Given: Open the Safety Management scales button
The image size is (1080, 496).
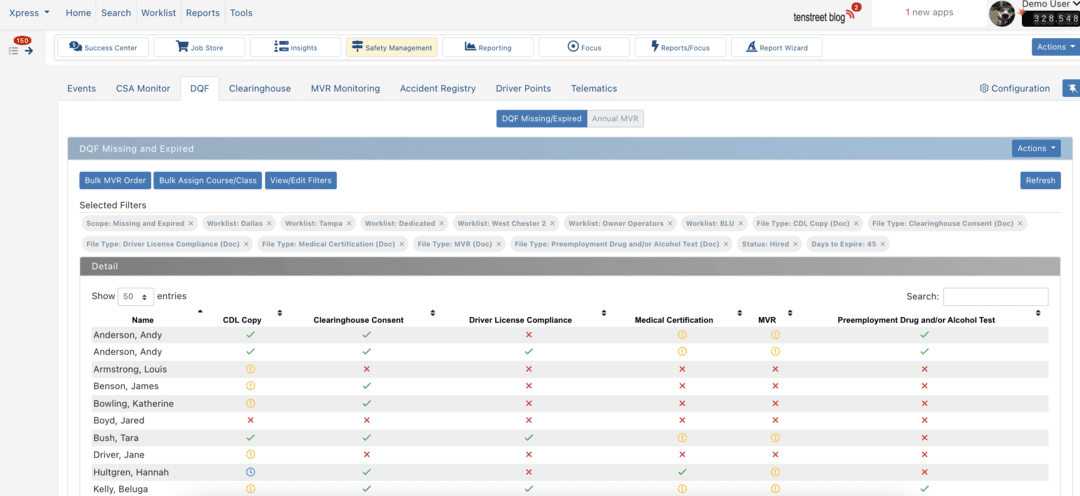Looking at the screenshot, I should pos(391,47).
